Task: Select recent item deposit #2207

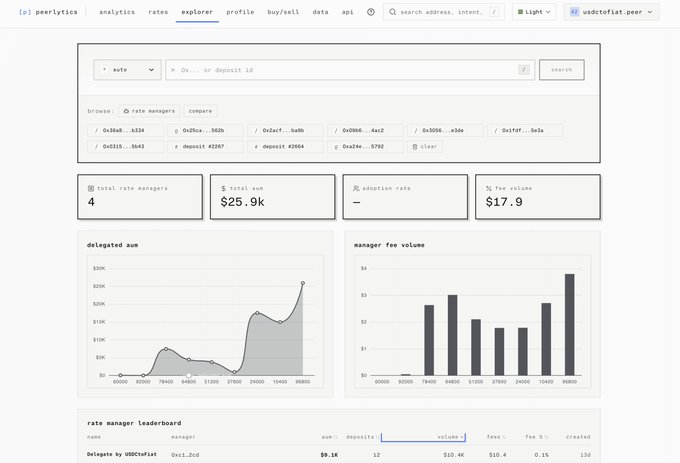Action: click(204, 146)
